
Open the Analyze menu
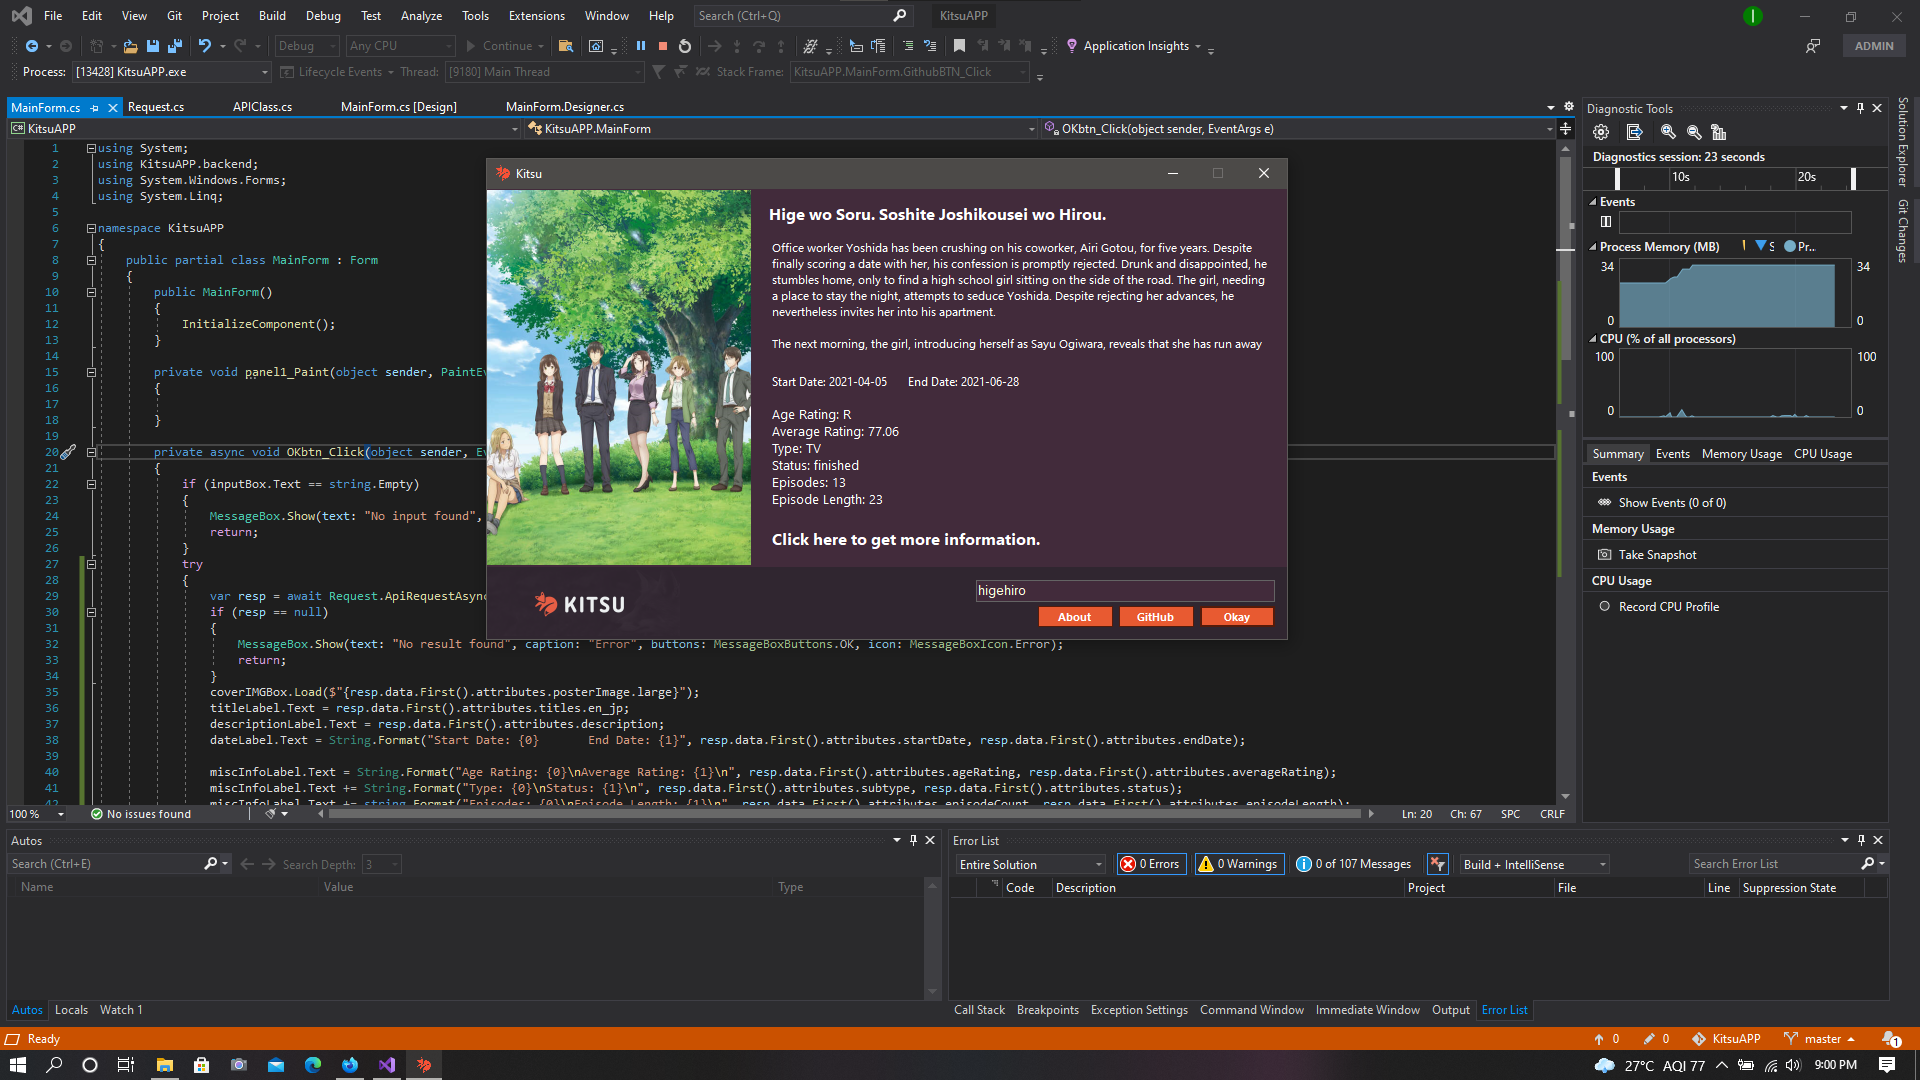tap(421, 16)
